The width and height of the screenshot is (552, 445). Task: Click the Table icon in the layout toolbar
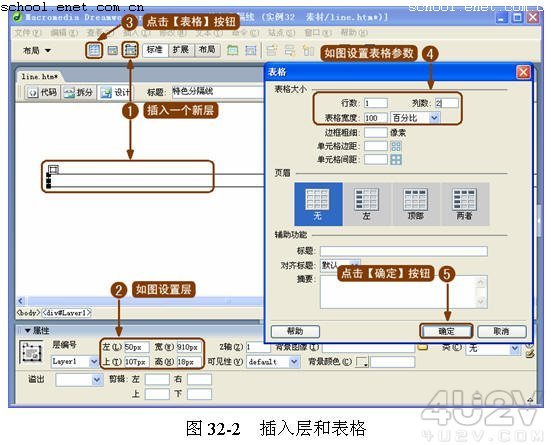pyautogui.click(x=94, y=50)
